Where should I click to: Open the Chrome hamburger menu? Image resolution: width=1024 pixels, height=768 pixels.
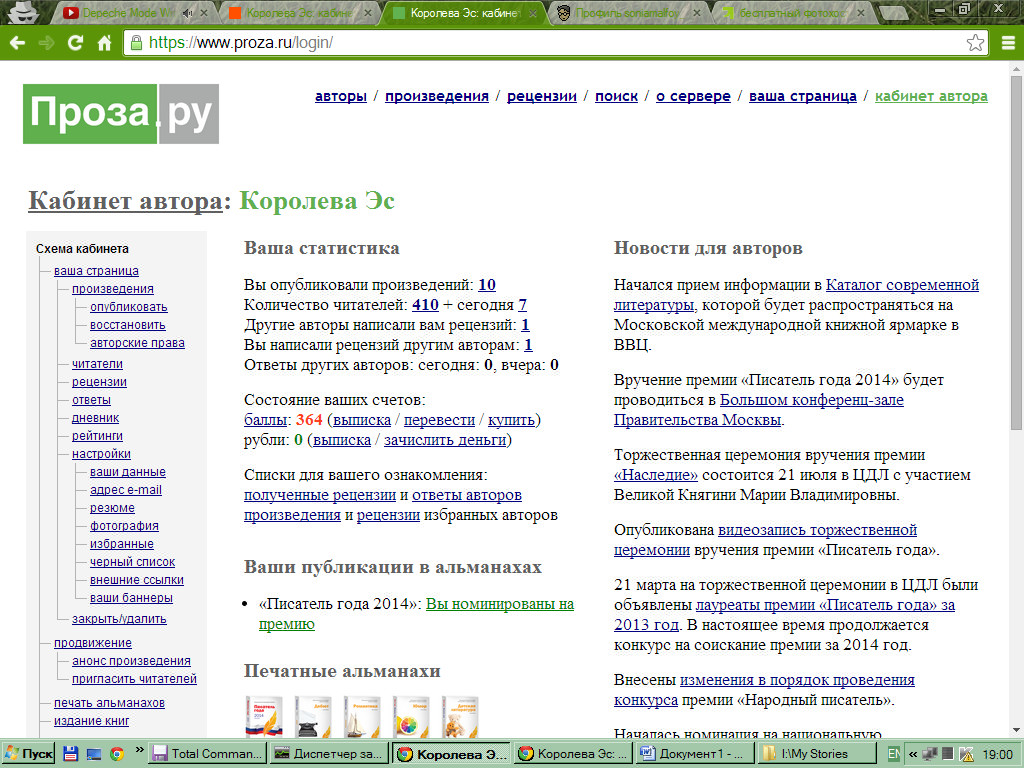[1008, 43]
